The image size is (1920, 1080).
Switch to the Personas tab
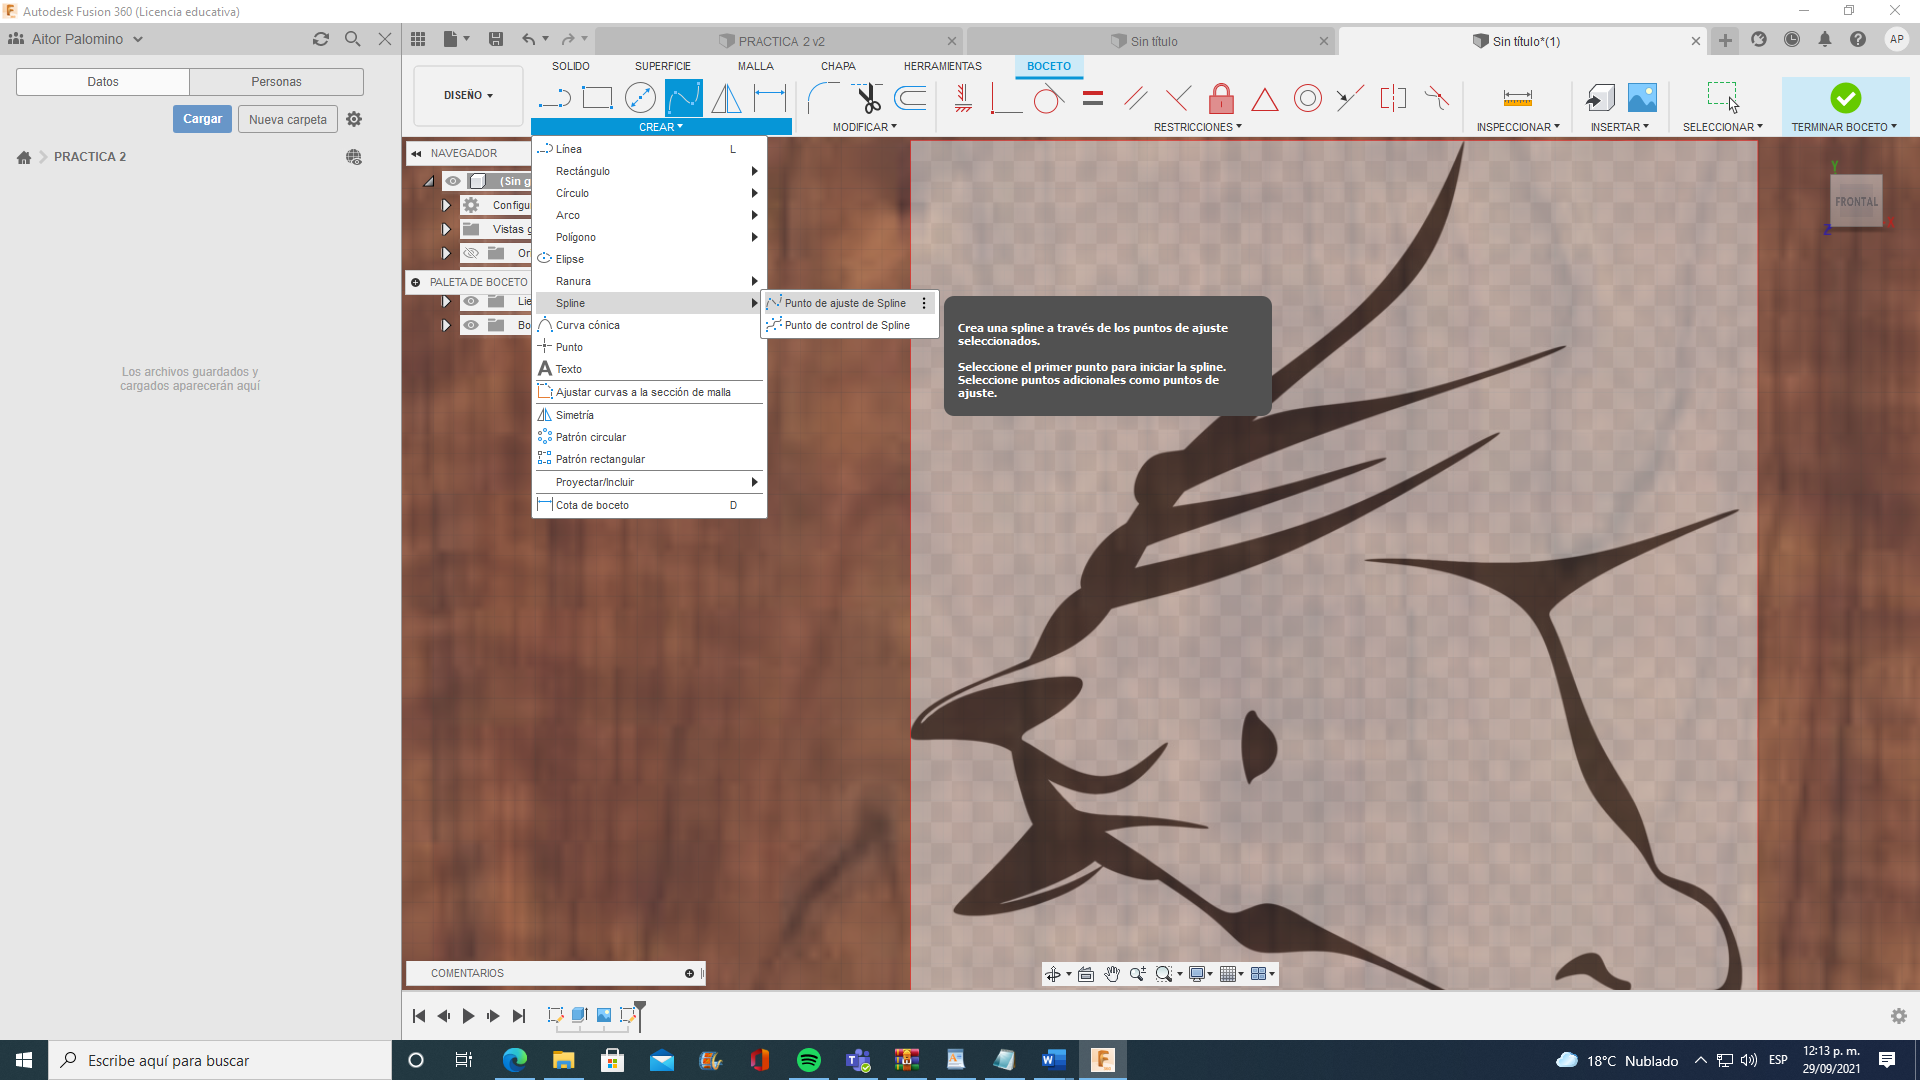coord(276,81)
